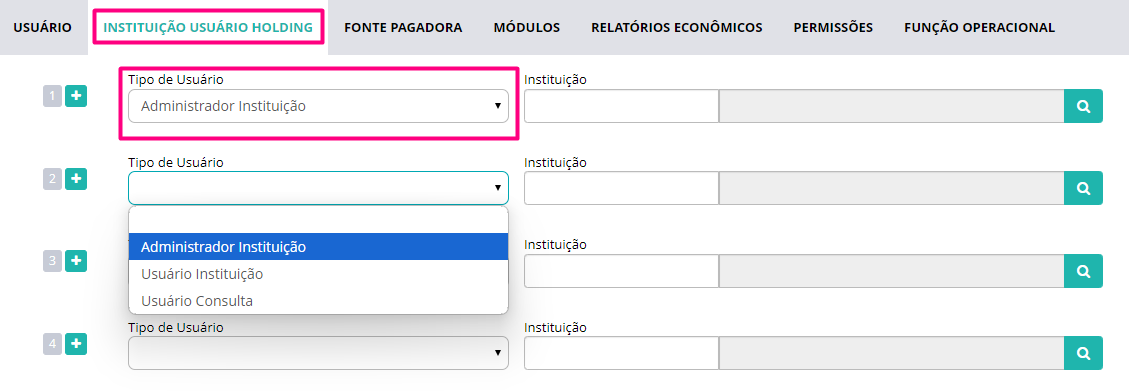Search institution with row 1 magnifier icon
The image size is (1129, 391).
pyautogui.click(x=1083, y=107)
